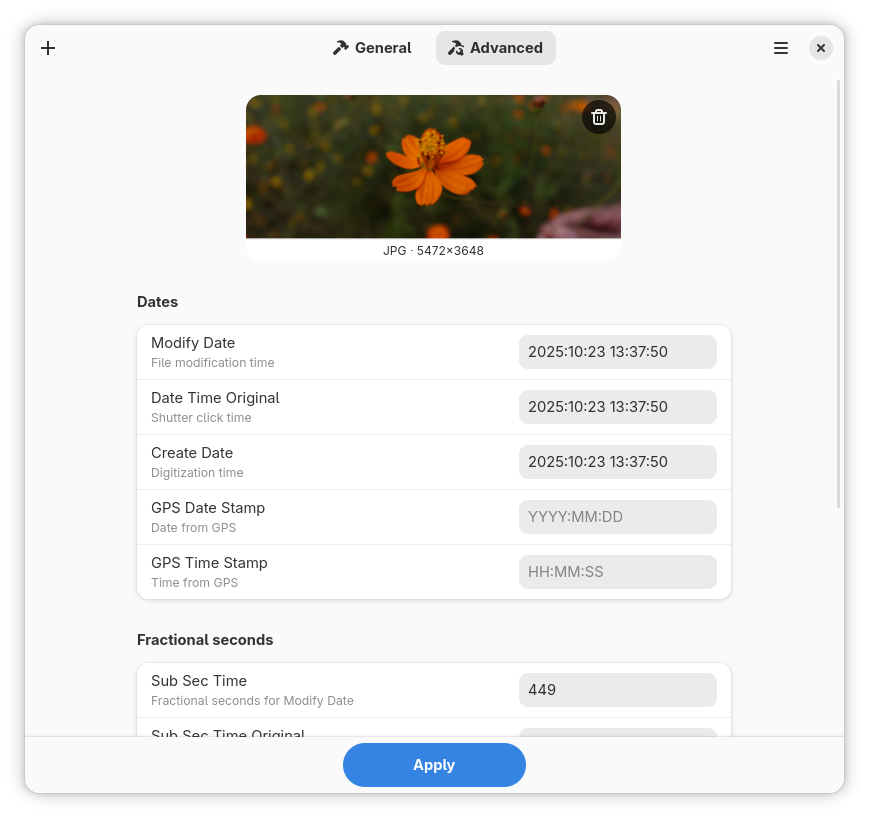Click 'Date from GPS' subtitle

193,528
